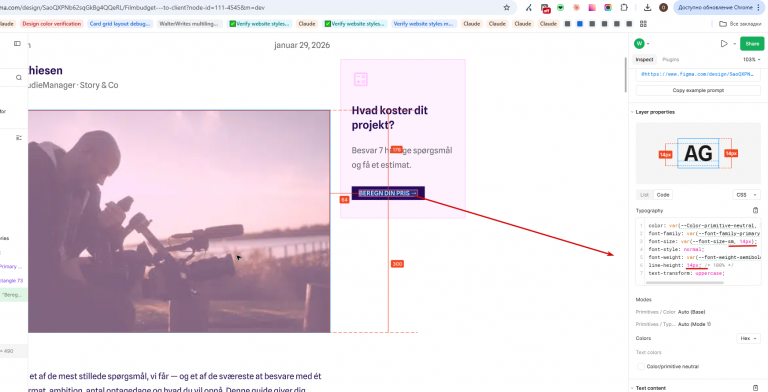Screen dimensions: 768x392
Task: Switch properties view to Code
Action: coord(663,195)
